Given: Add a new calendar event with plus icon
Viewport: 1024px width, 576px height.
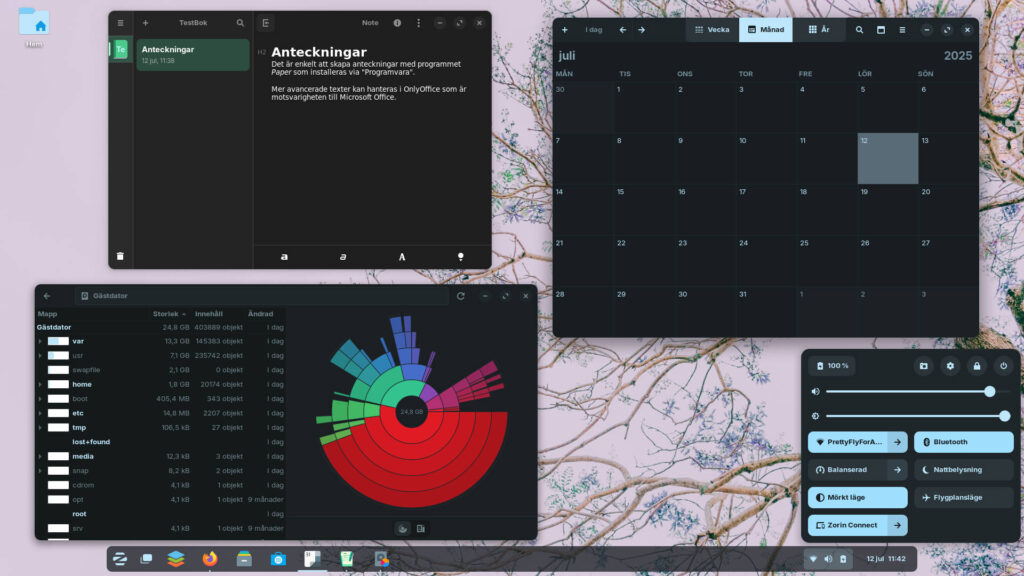Looking at the screenshot, I should [x=565, y=30].
